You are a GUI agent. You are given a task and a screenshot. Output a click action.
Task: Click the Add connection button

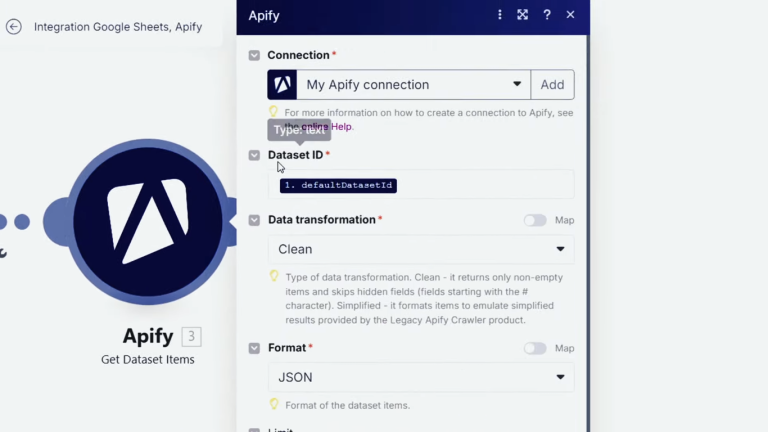point(552,85)
